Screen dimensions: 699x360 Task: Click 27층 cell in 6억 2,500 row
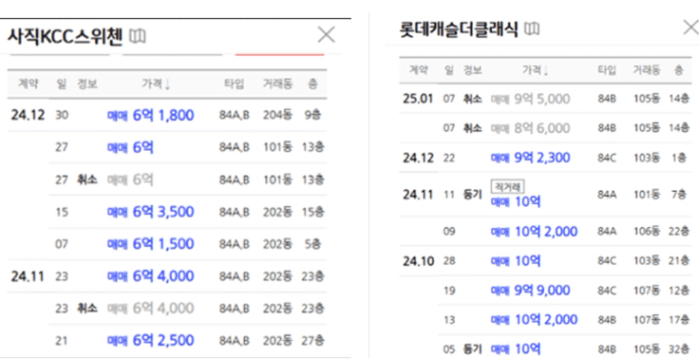313,340
